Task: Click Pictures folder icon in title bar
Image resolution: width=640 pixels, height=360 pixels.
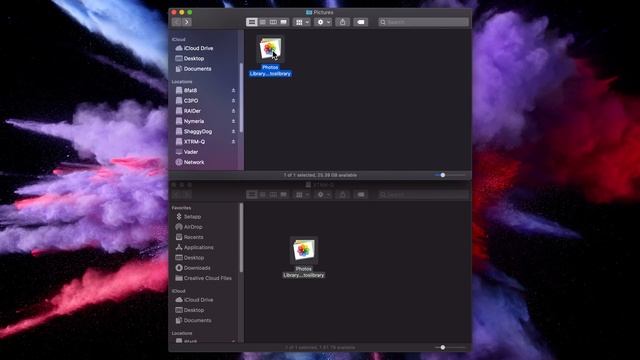Action: [x=309, y=12]
